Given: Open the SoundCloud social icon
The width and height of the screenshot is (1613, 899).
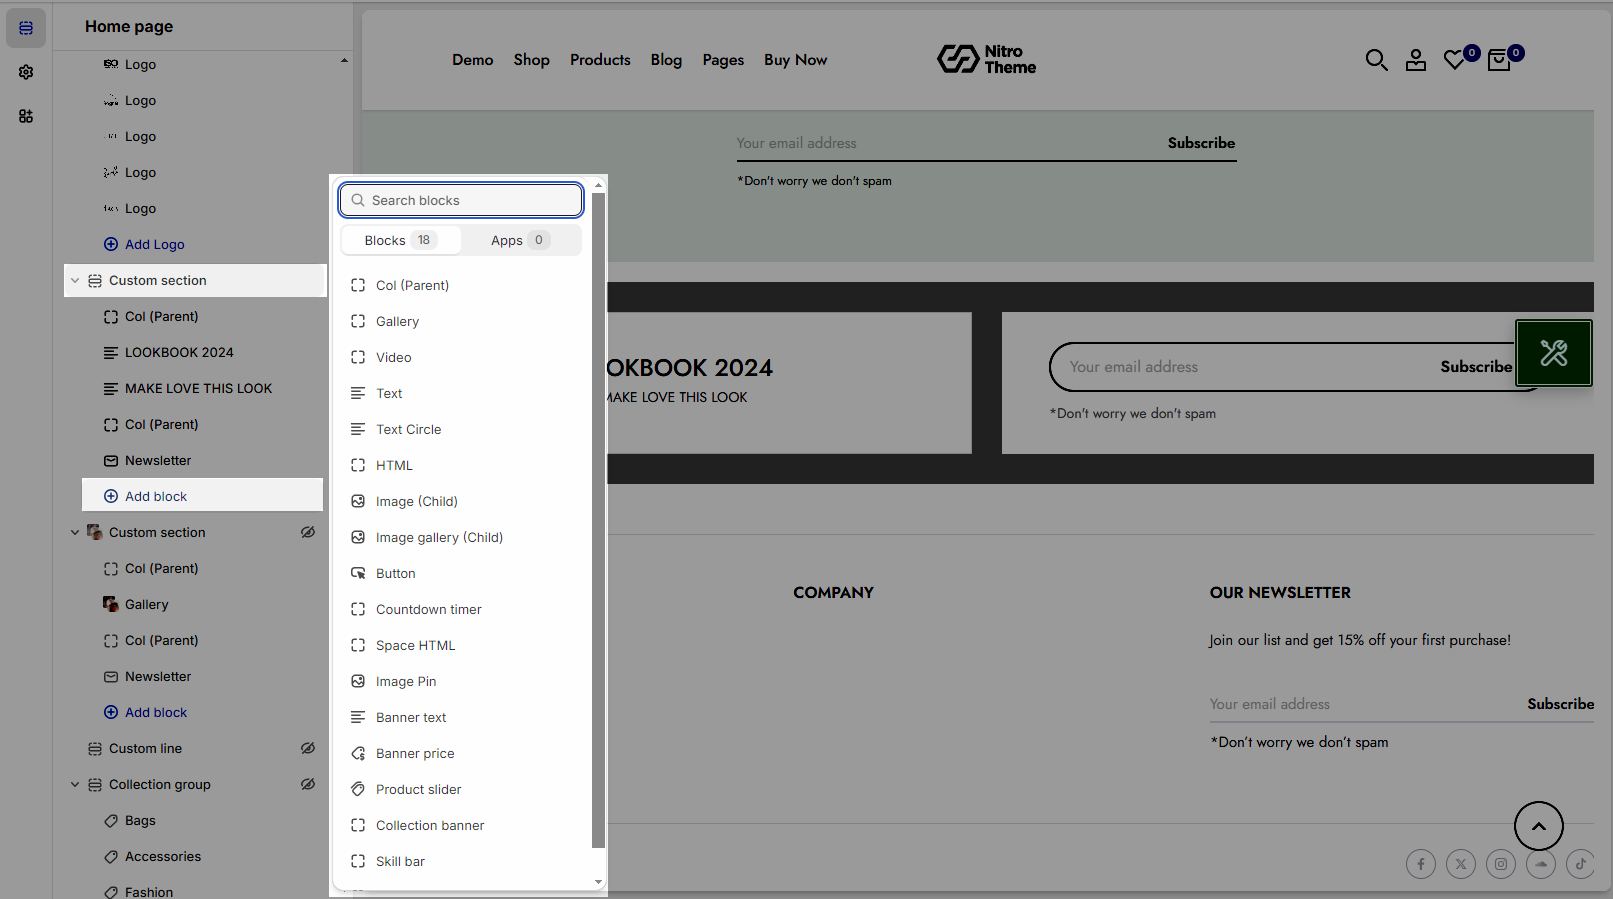Looking at the screenshot, I should (x=1541, y=864).
